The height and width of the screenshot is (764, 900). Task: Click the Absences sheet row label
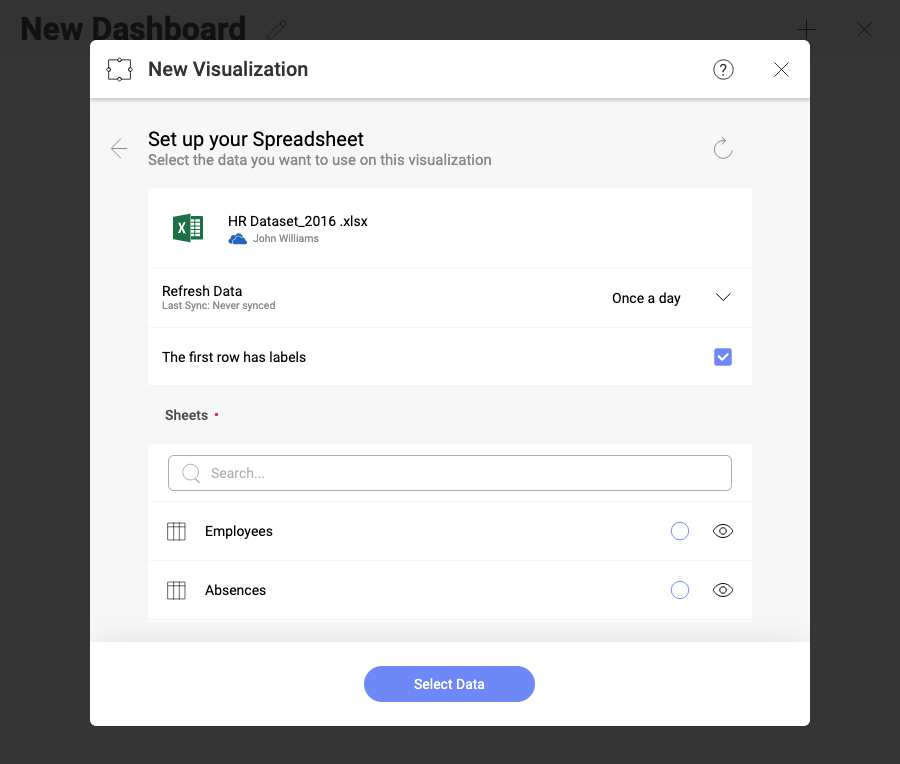click(236, 590)
